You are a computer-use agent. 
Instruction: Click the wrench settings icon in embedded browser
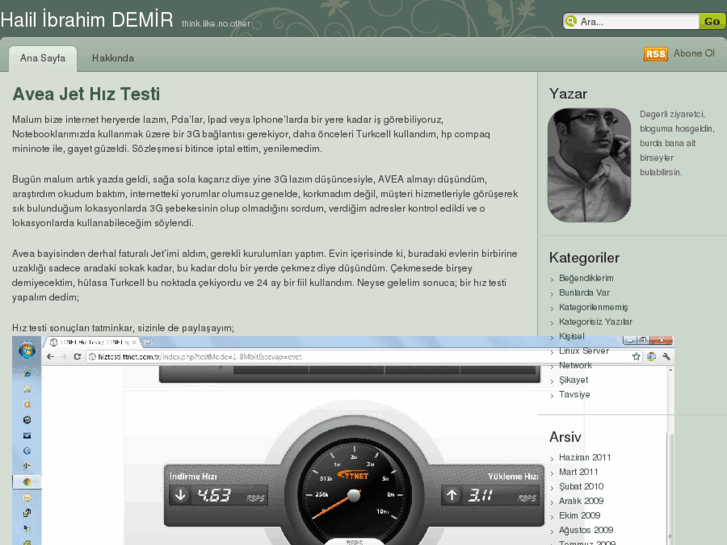tap(667, 356)
